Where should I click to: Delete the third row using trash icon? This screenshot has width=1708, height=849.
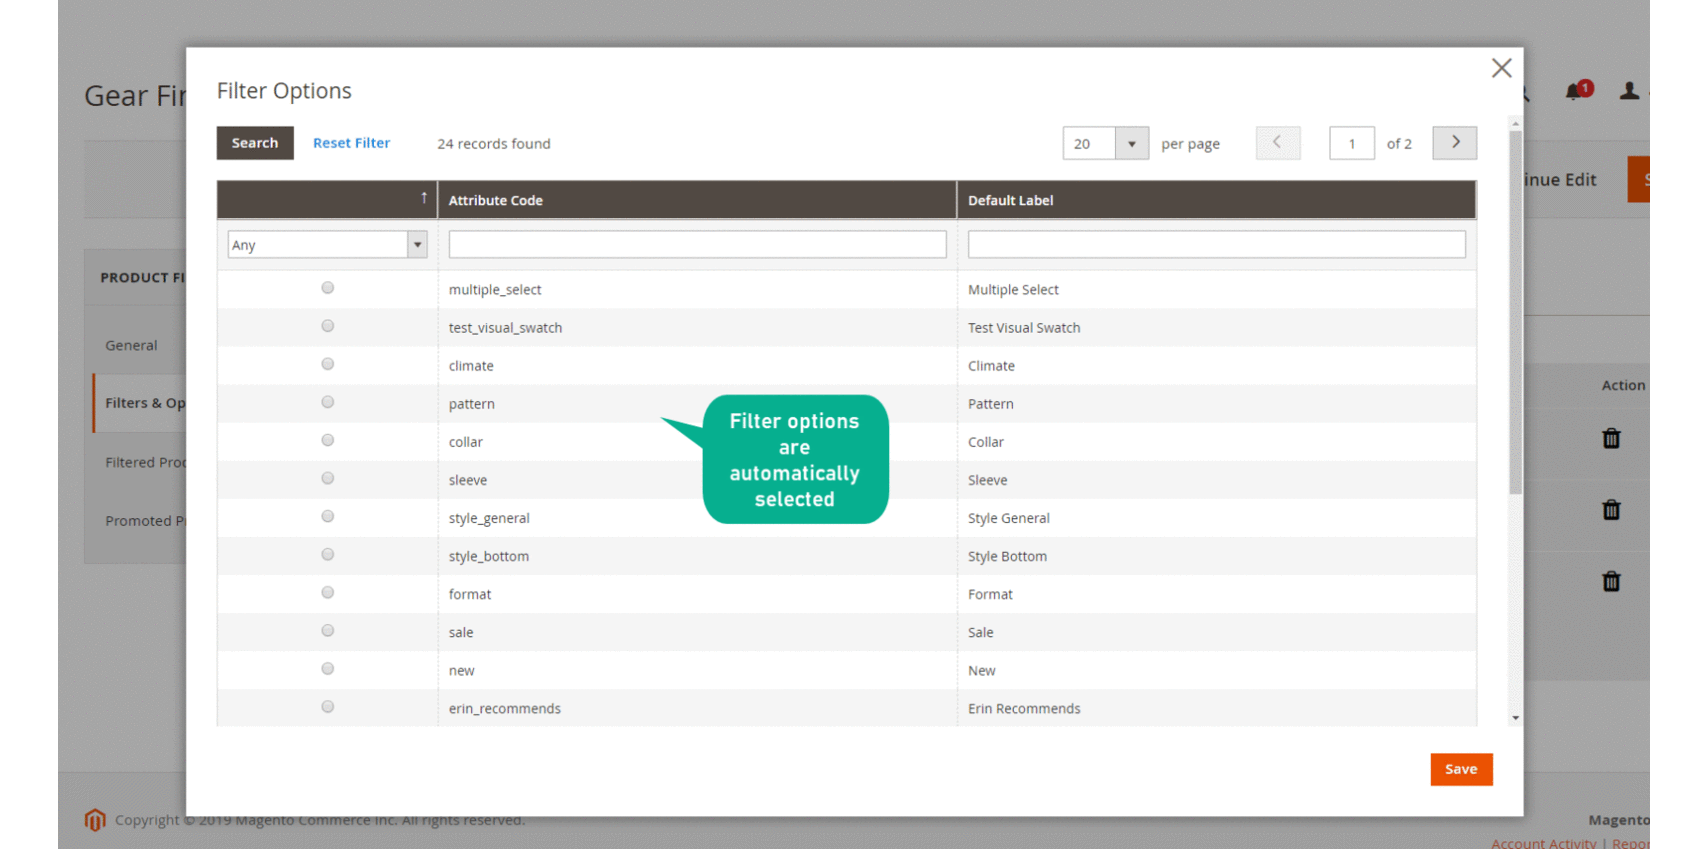click(x=1611, y=581)
